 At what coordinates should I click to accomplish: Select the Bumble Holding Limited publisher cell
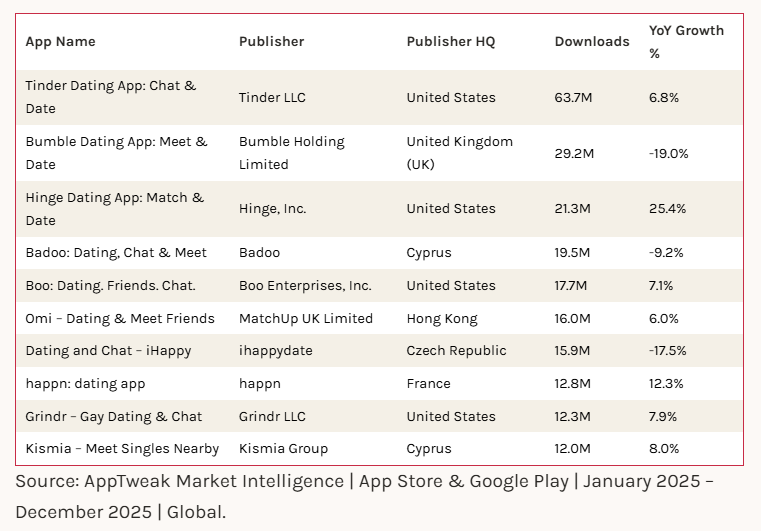[291, 153]
